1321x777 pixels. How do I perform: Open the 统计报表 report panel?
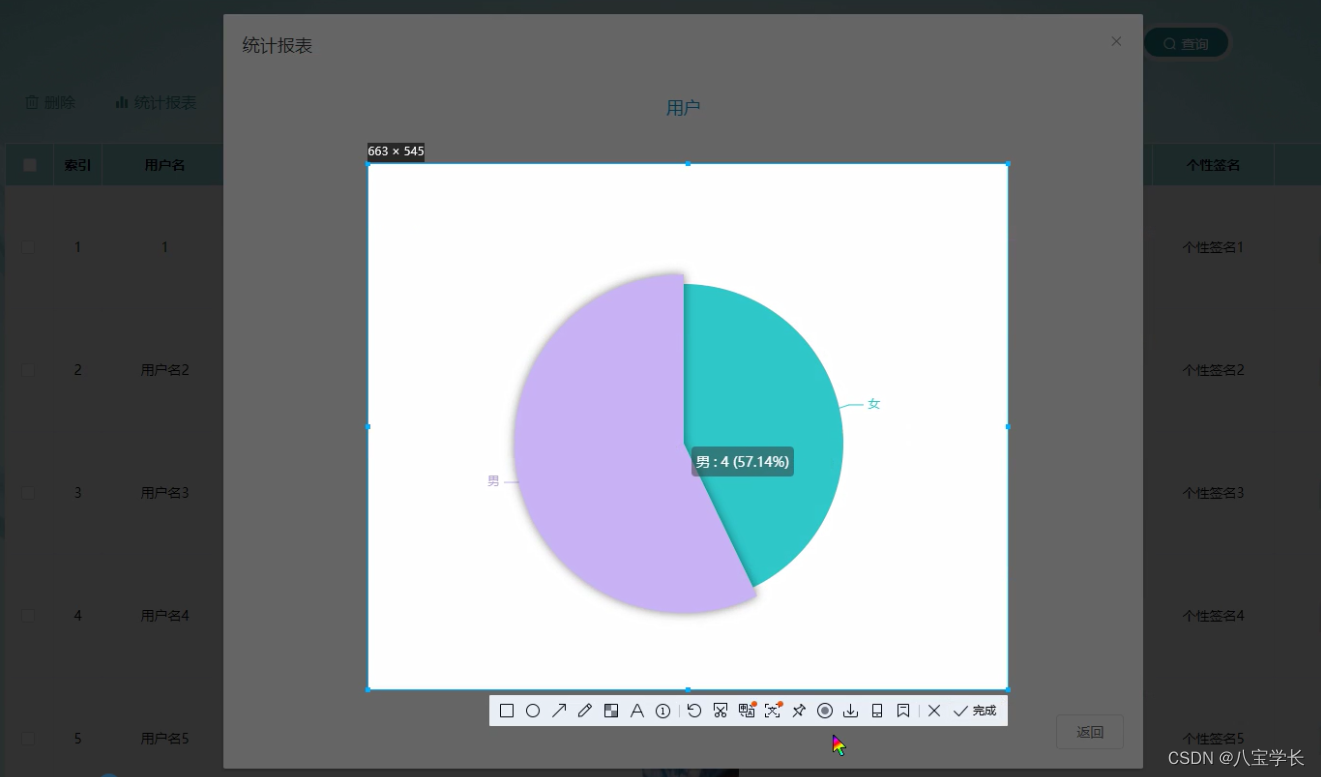155,101
